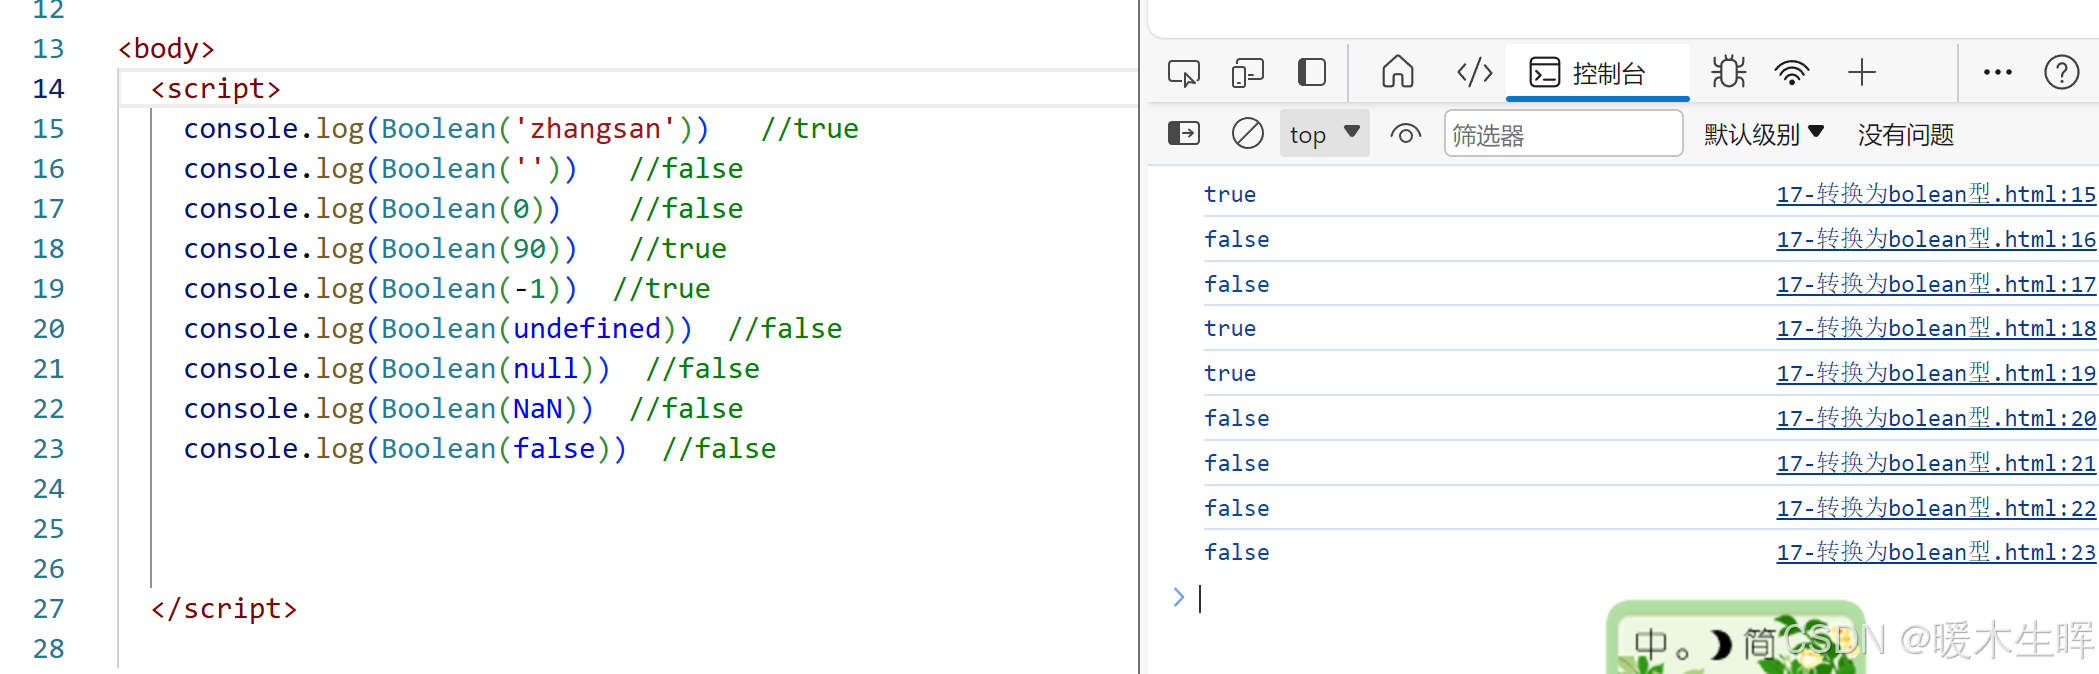Open the DevTools Welcome home icon
This screenshot has height=674, width=2099.
coord(1398,72)
